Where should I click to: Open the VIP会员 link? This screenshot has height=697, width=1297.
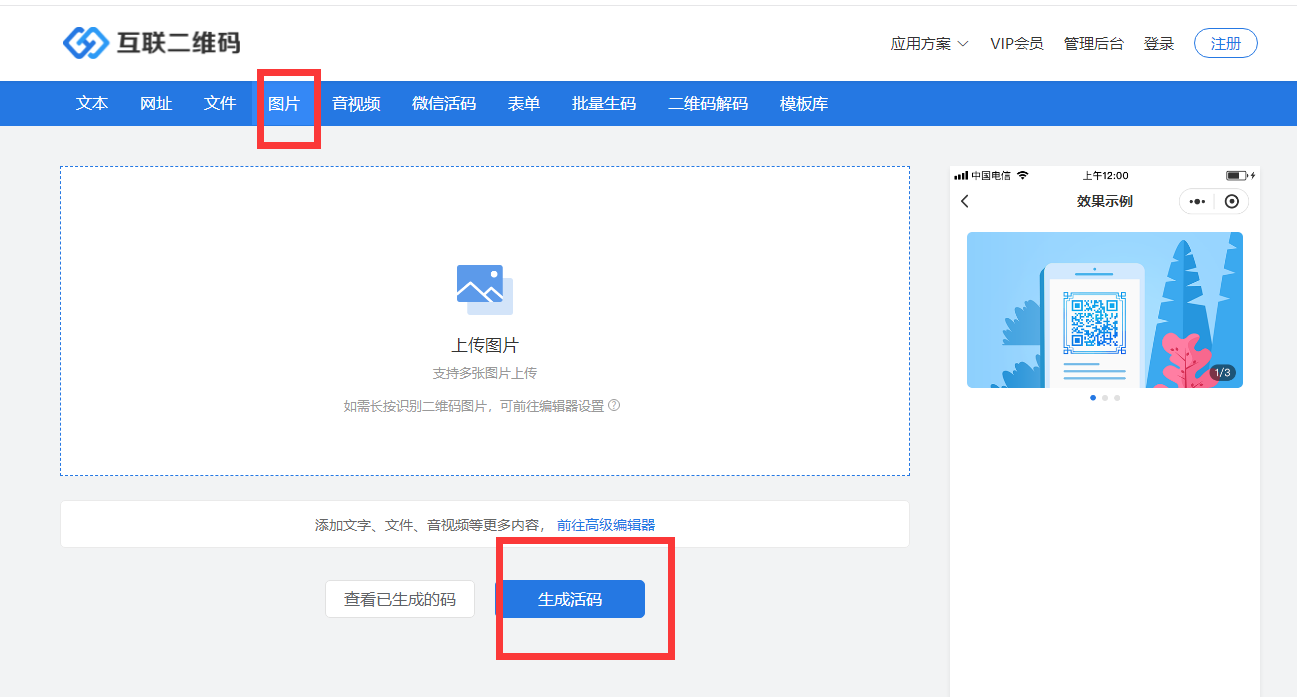(x=1016, y=43)
